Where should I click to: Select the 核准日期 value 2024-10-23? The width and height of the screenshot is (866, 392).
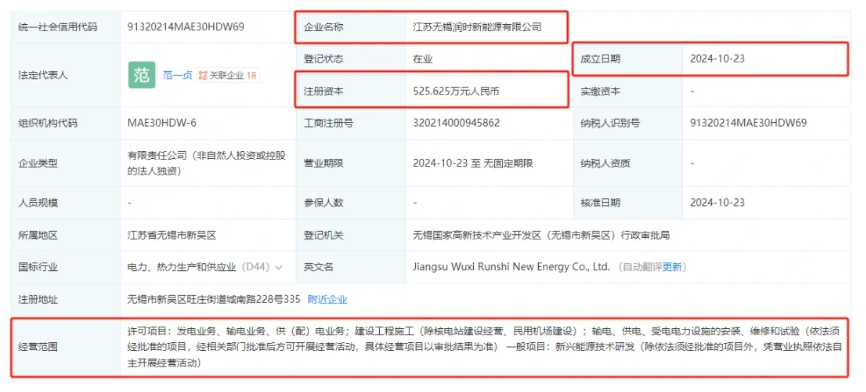coord(717,203)
